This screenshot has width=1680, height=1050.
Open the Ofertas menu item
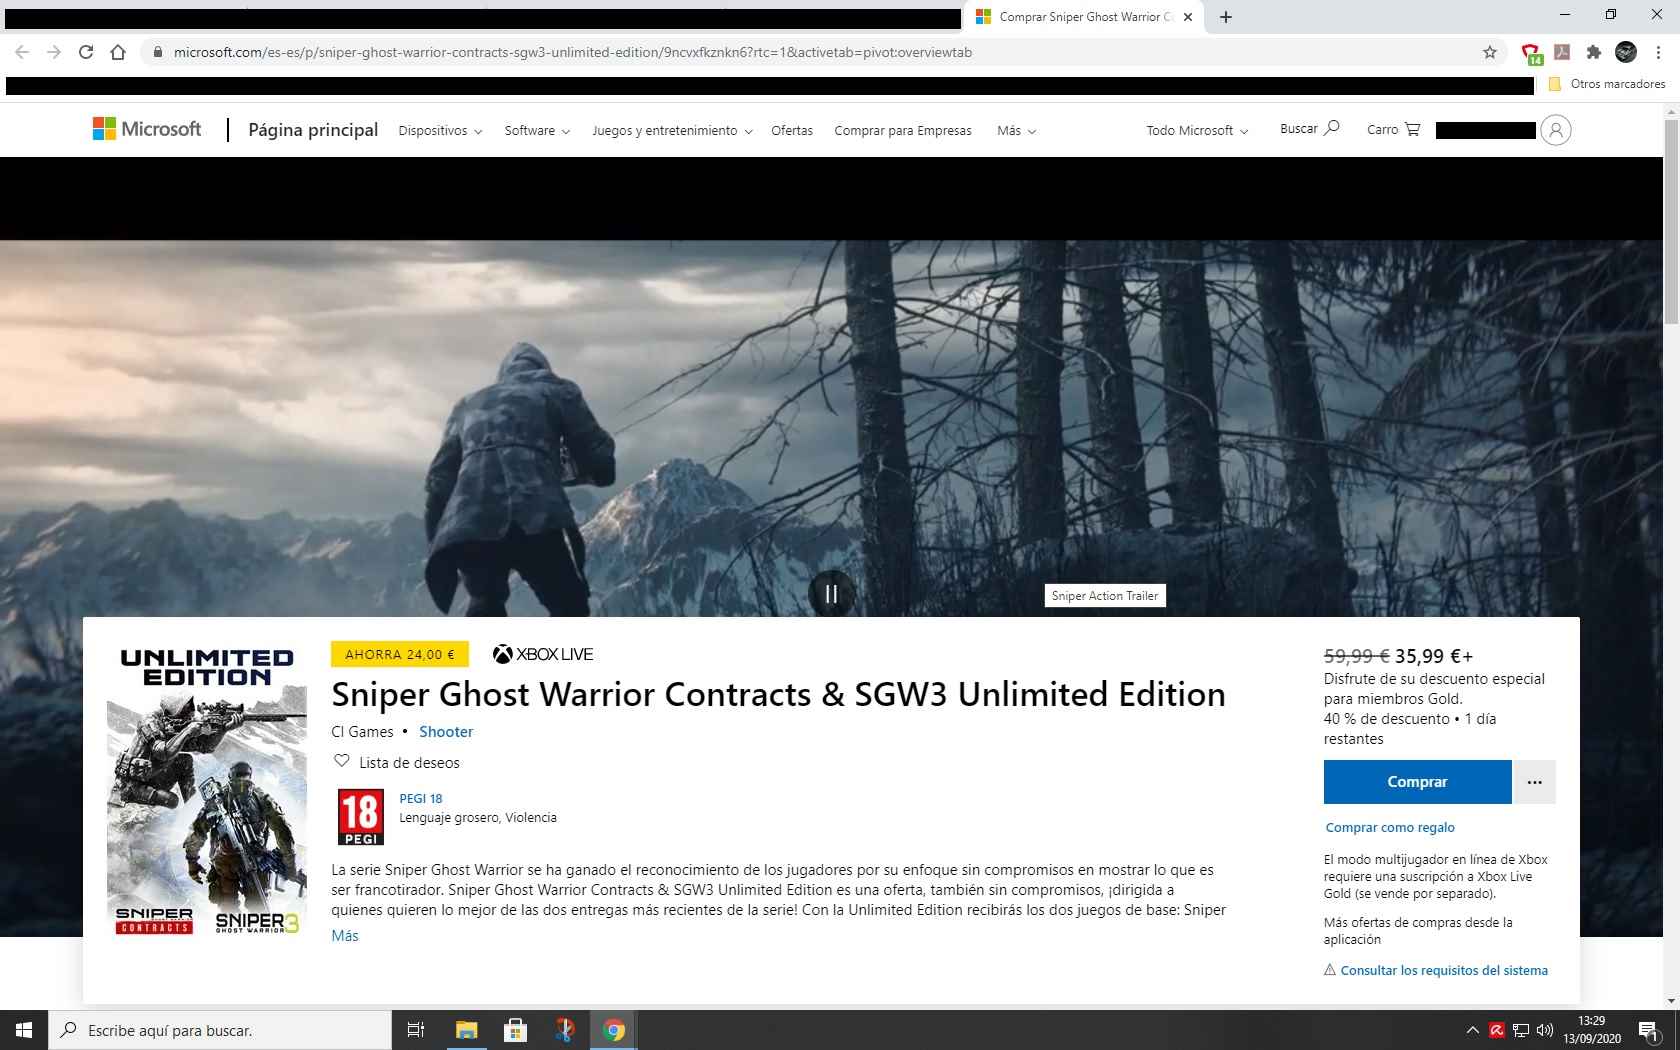(x=792, y=131)
